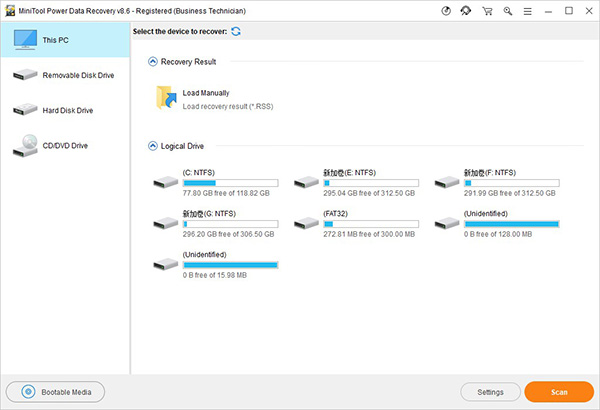Click the '(C: NTFS)' label
This screenshot has width=600, height=410.
pos(199,173)
